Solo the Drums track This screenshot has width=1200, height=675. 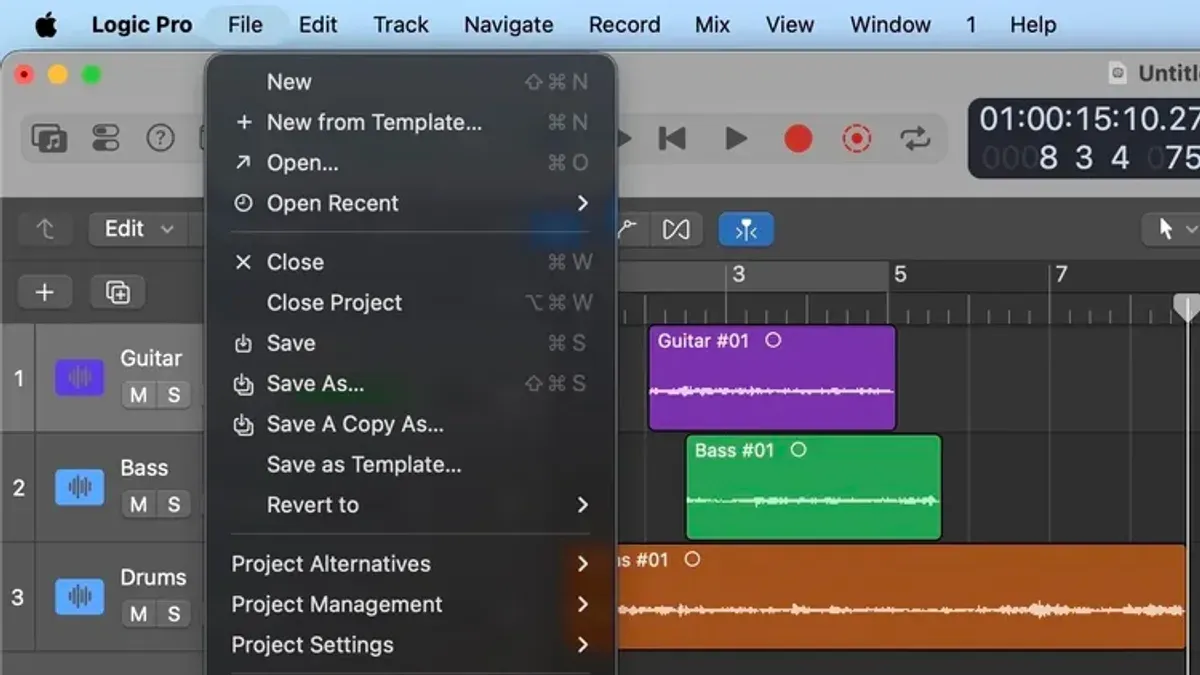(x=174, y=613)
